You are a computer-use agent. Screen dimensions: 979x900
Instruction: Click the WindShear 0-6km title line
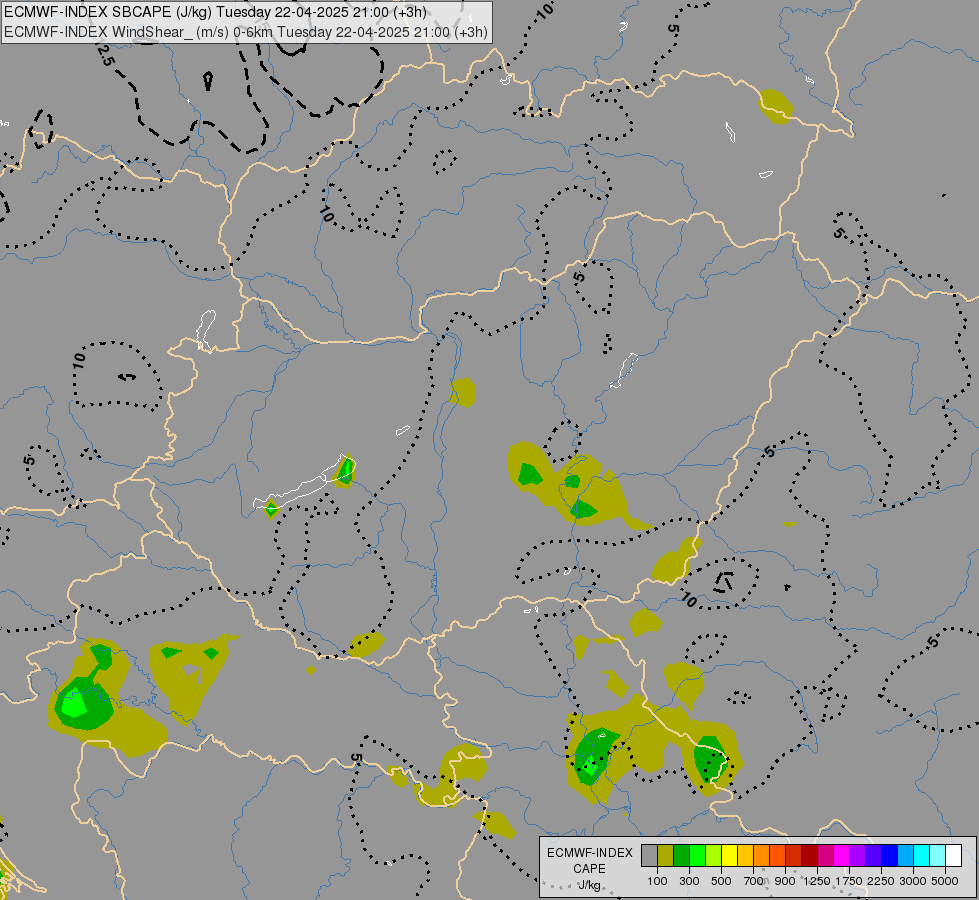(x=245, y=32)
